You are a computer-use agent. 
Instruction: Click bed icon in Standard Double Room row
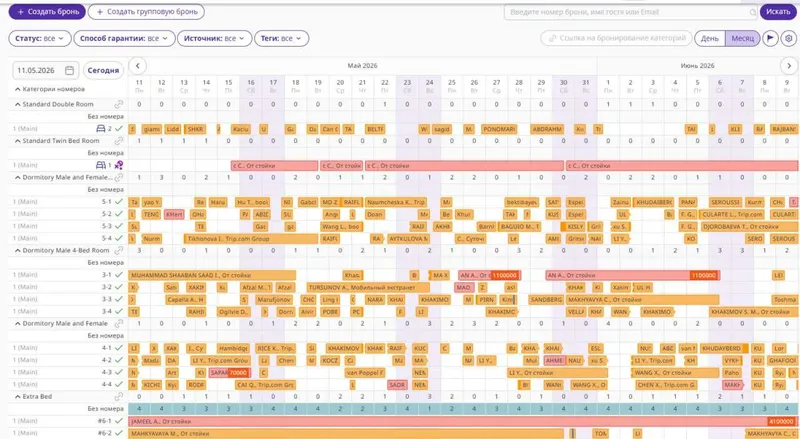coord(101,129)
